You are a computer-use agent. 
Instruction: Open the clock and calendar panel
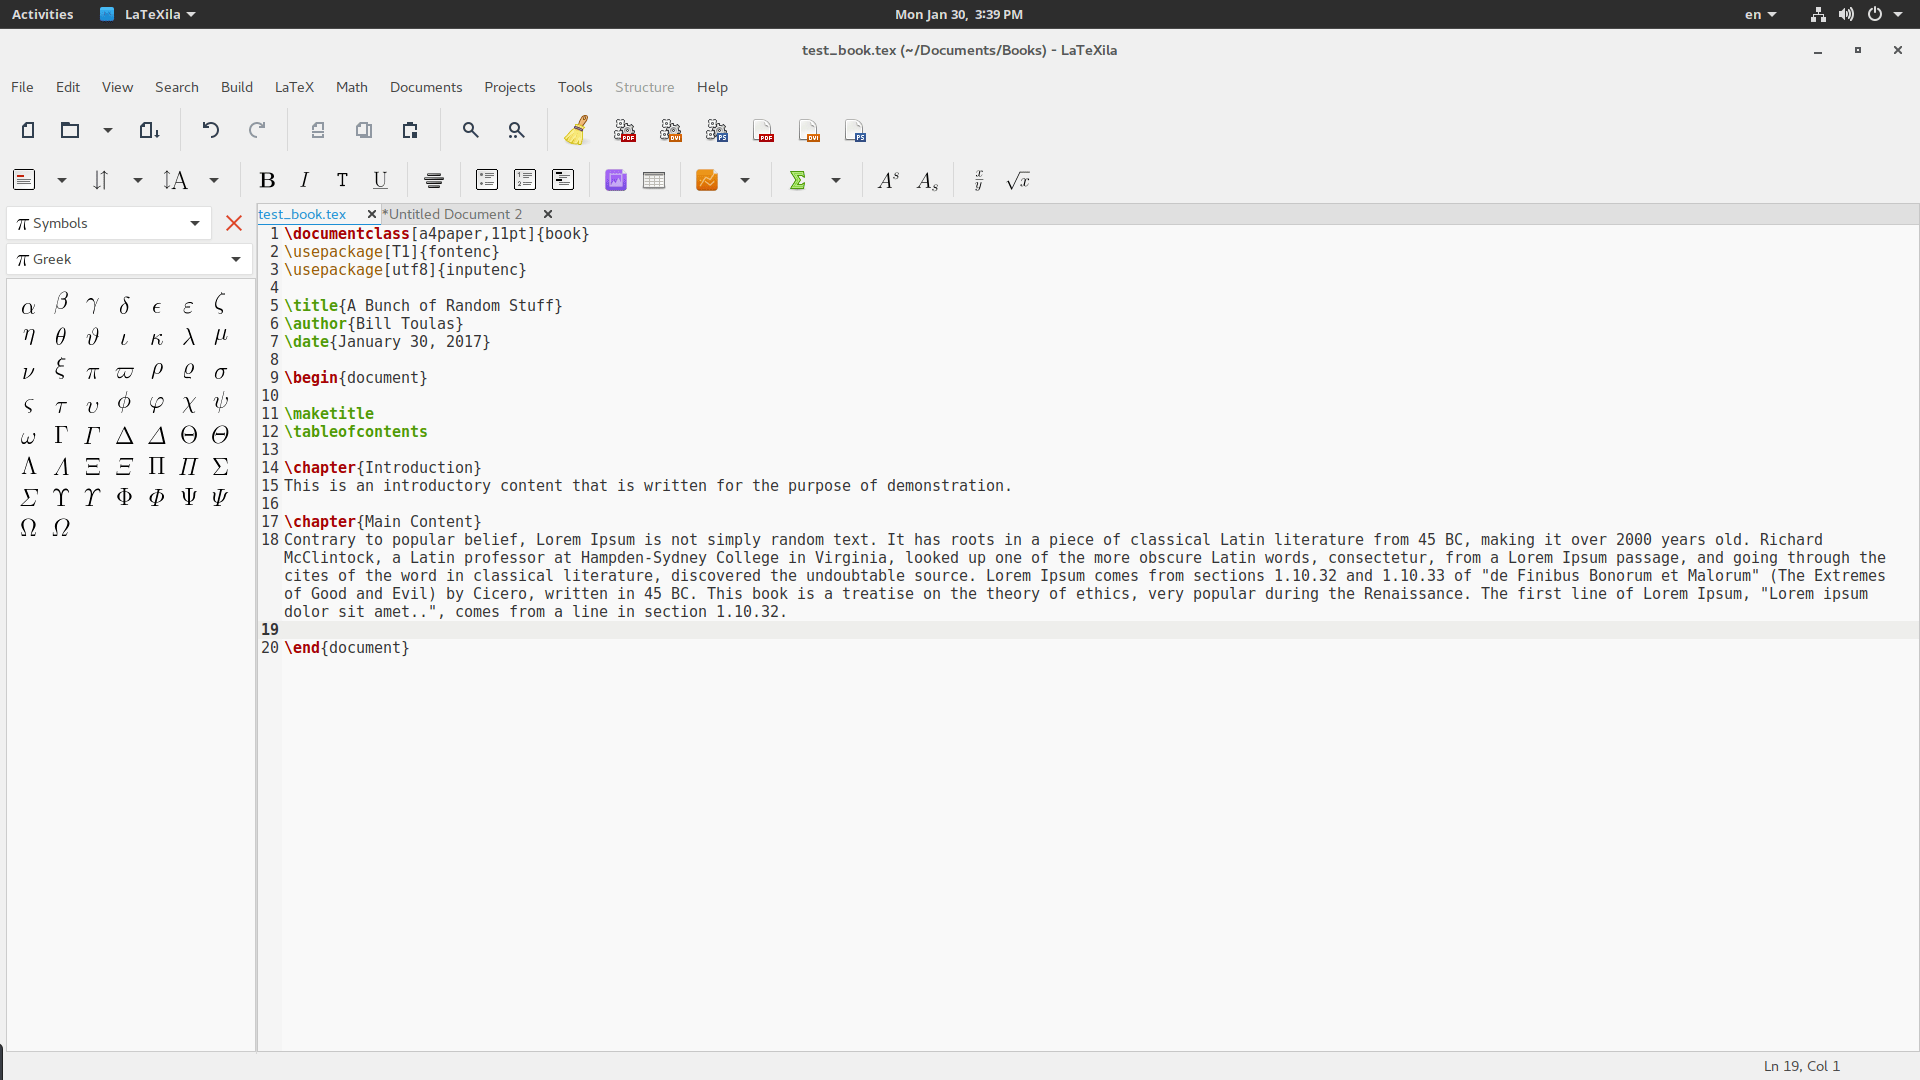(959, 14)
